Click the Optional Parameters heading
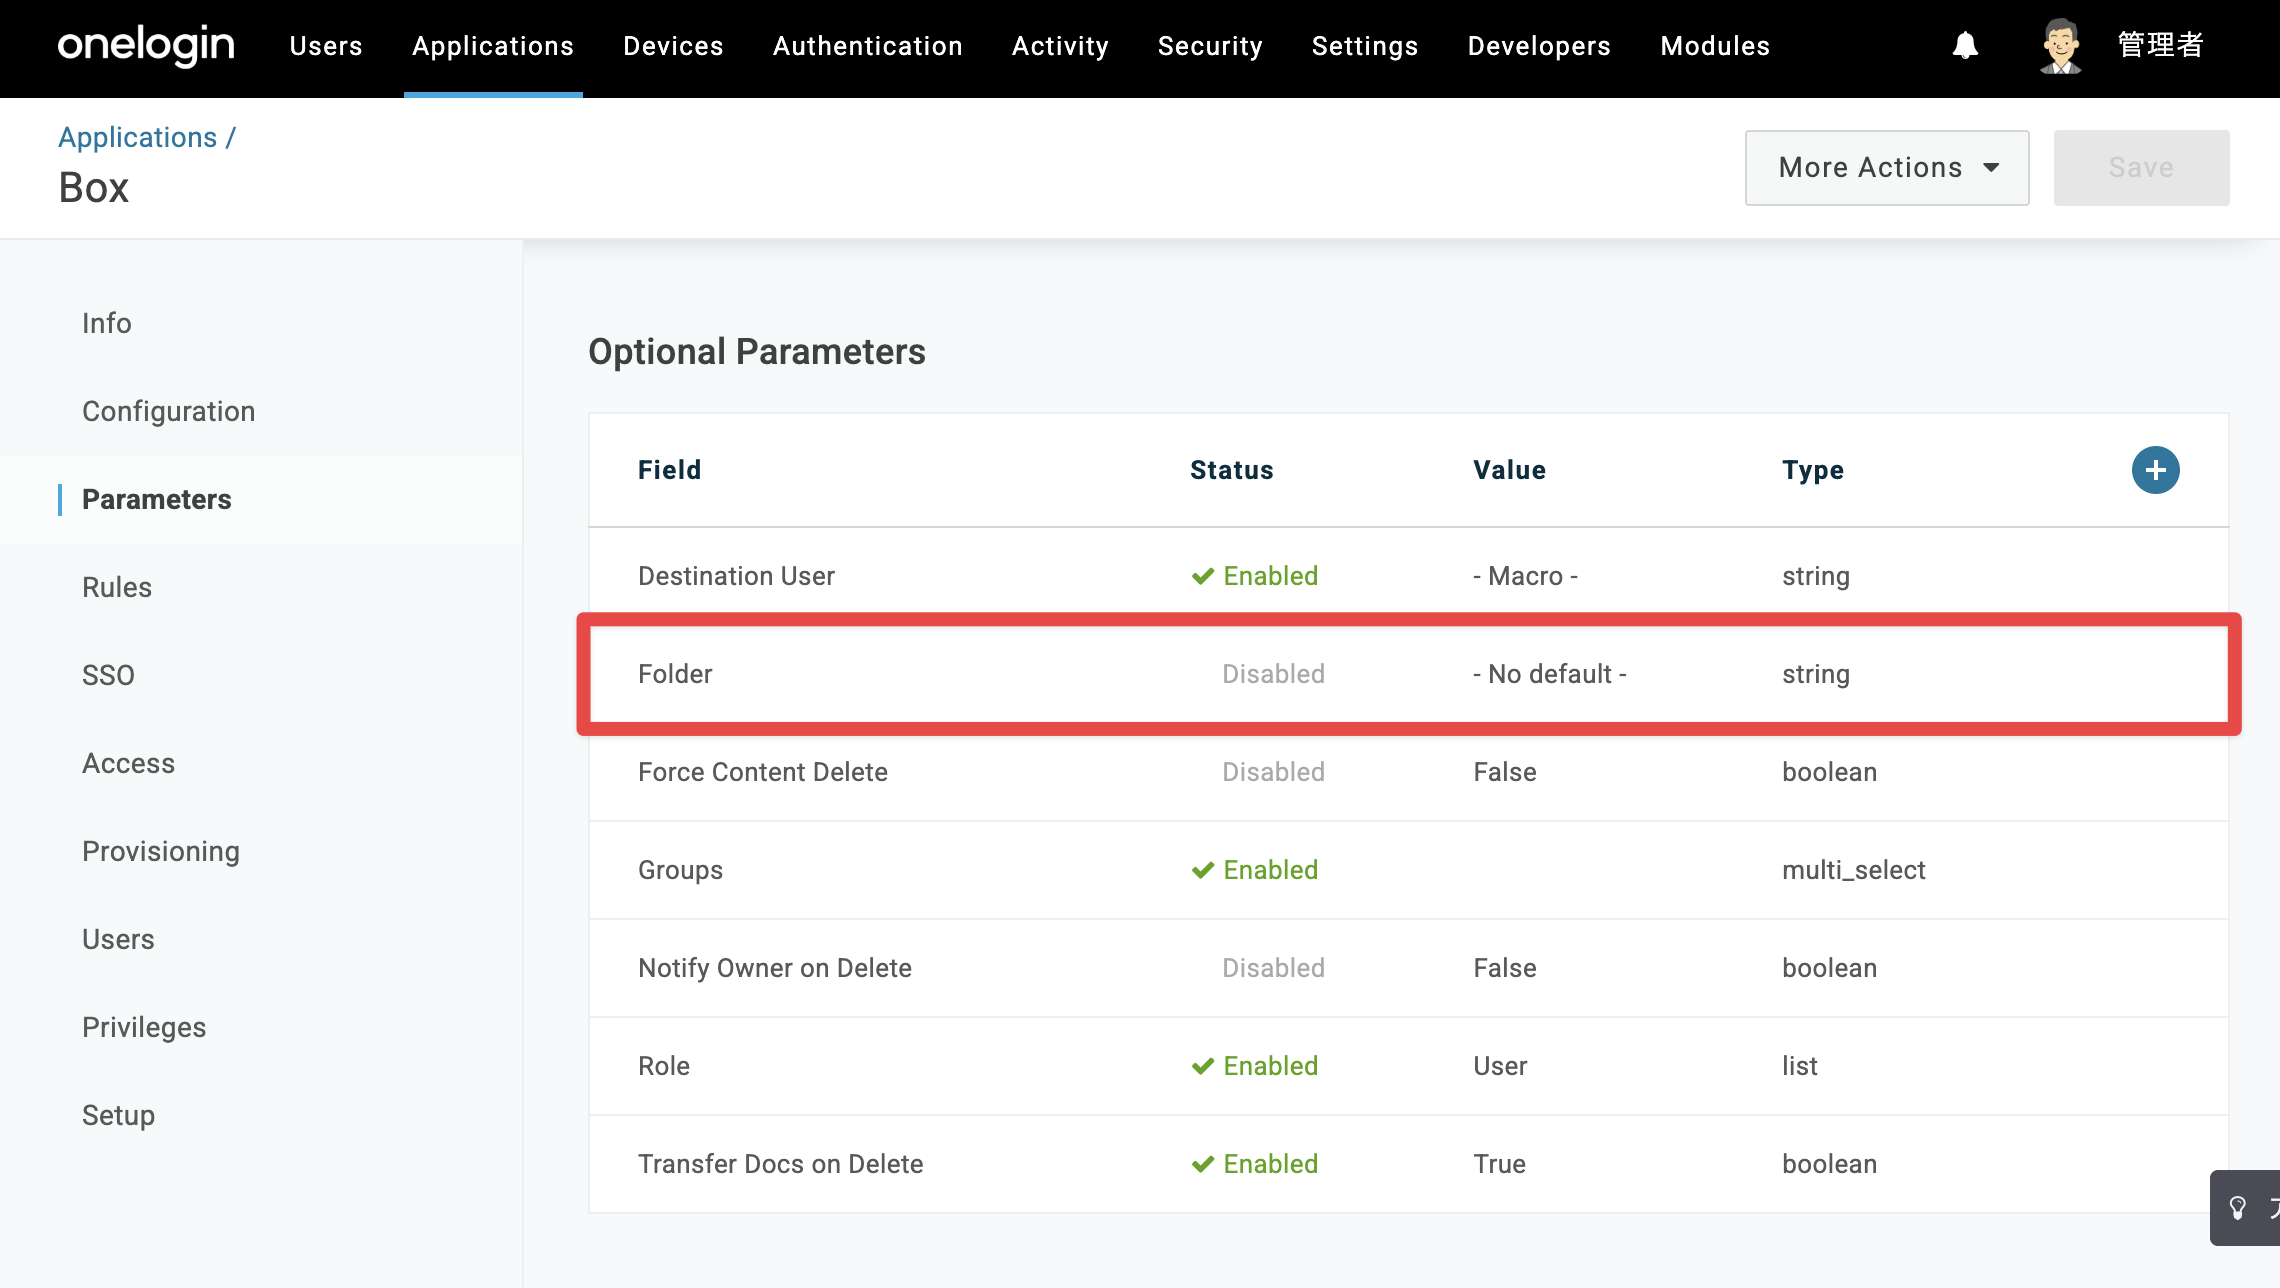The image size is (2280, 1288). point(757,352)
